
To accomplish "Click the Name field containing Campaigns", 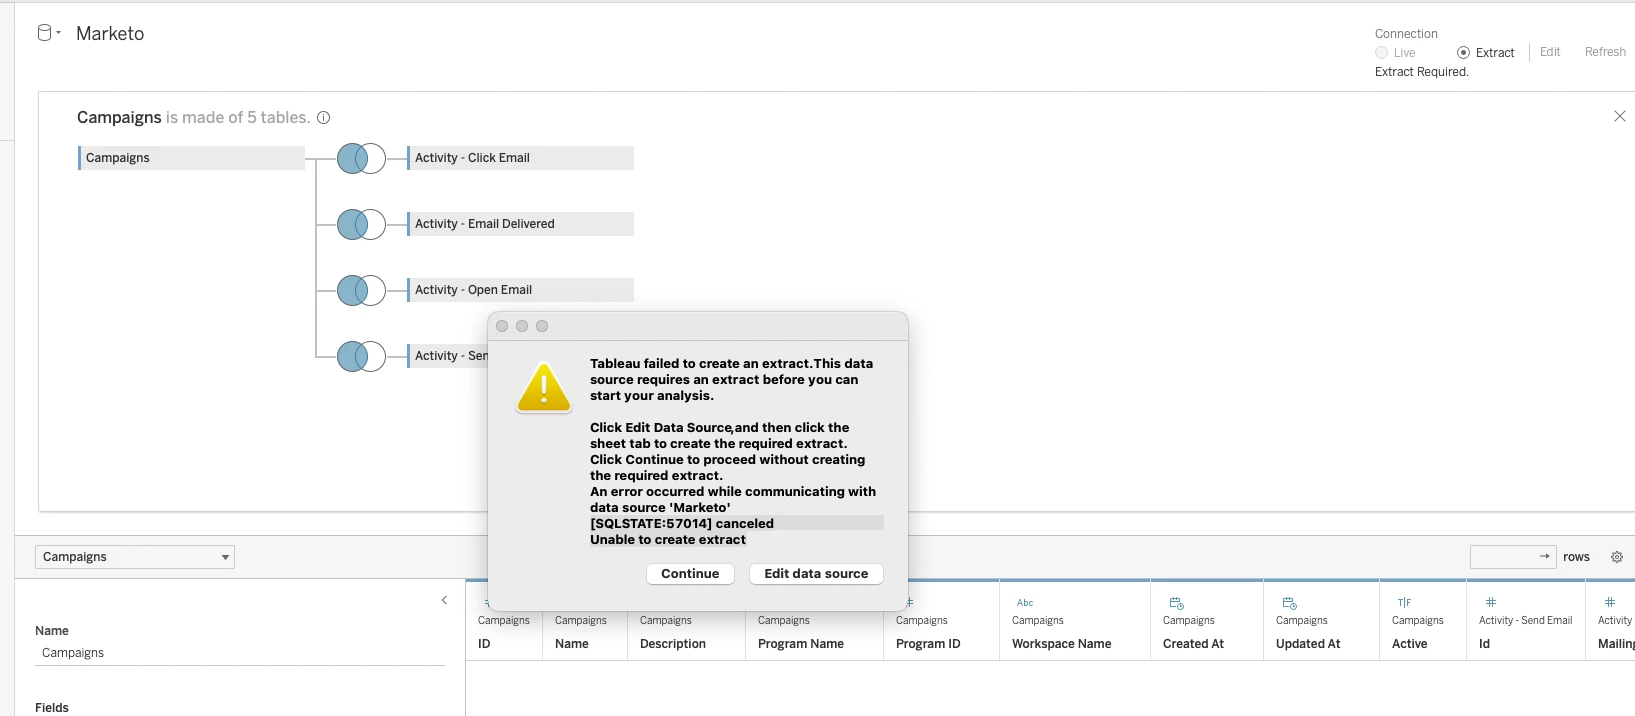I will point(240,653).
